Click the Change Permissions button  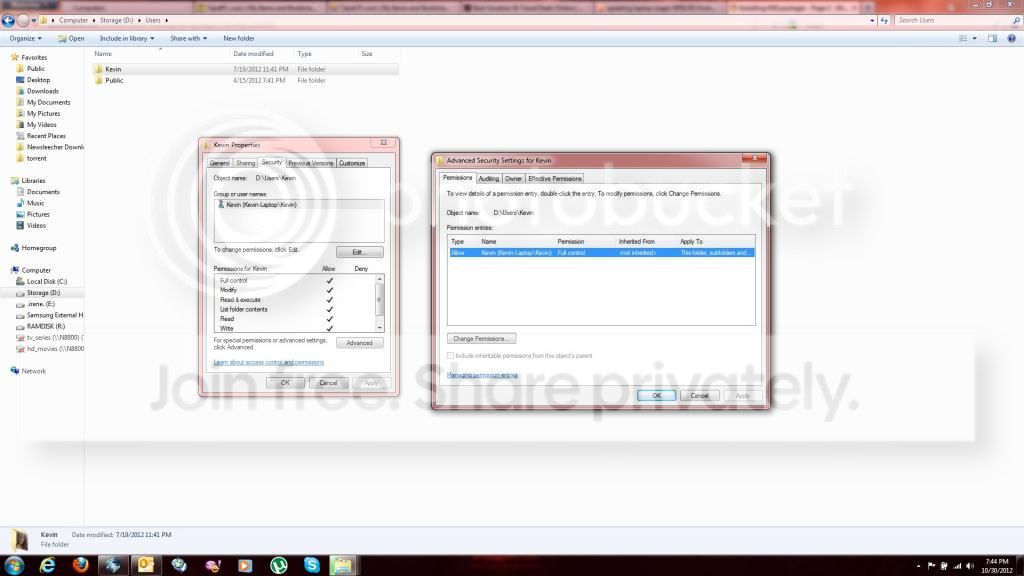coord(481,338)
